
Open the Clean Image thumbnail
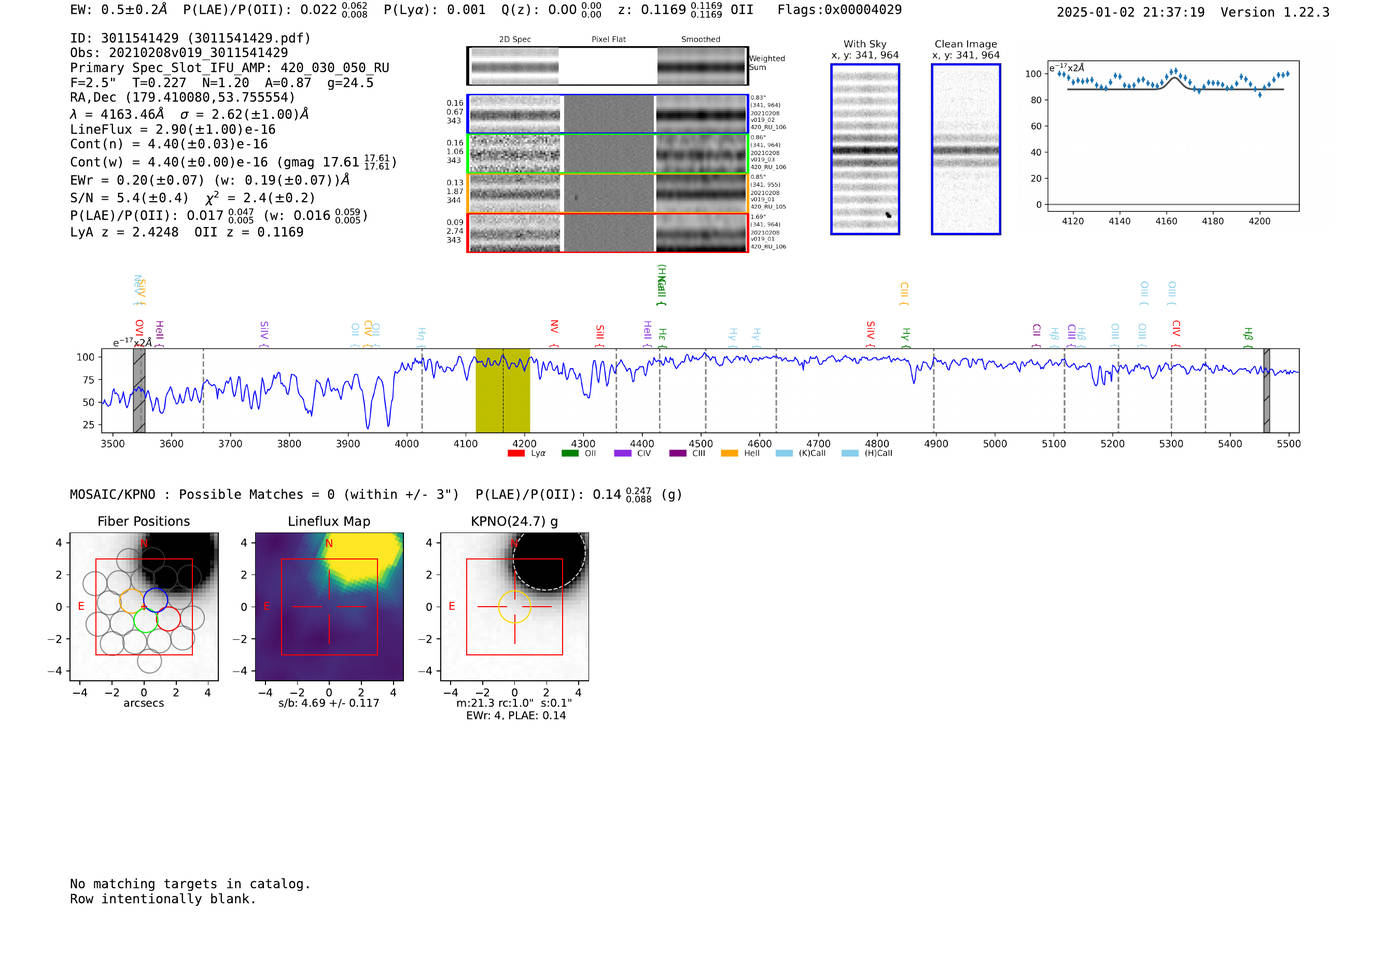(x=966, y=149)
